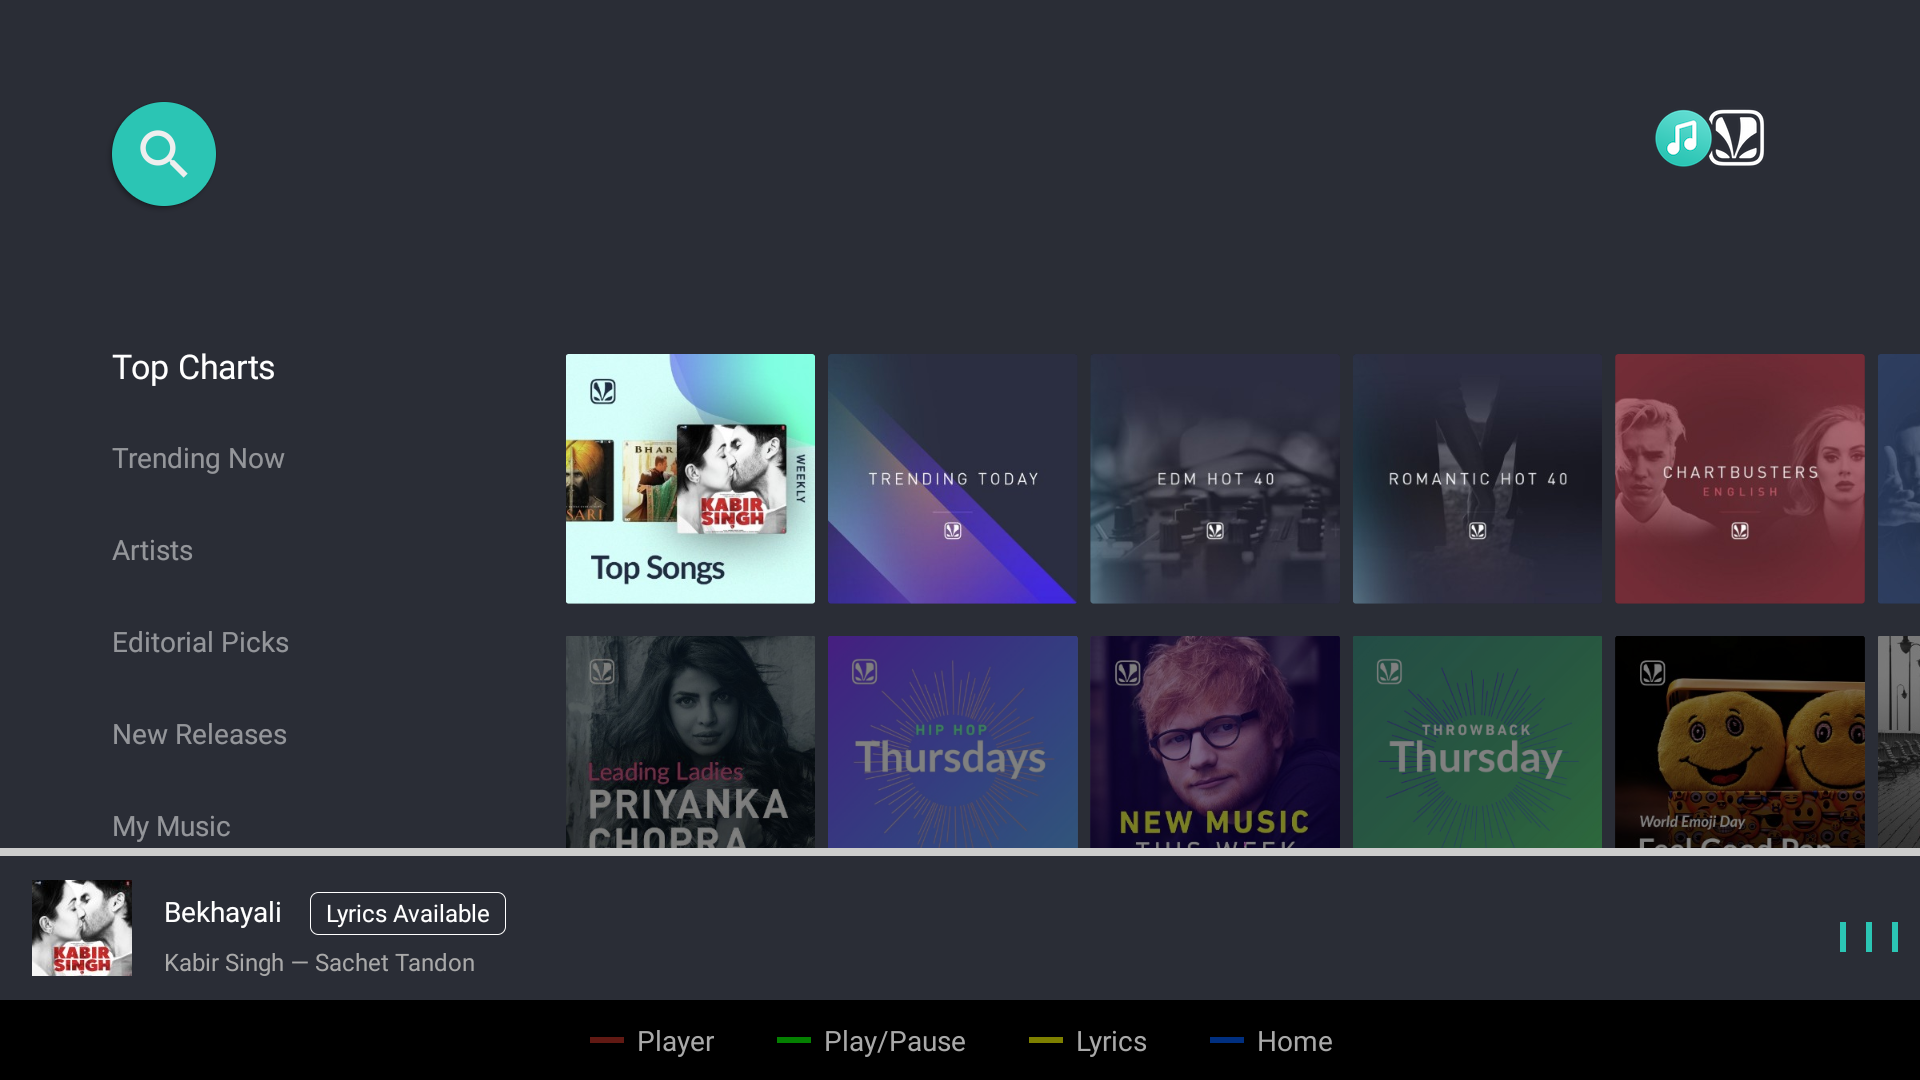This screenshot has height=1080, width=1920.
Task: Click the teal search icon
Action: [x=164, y=154]
